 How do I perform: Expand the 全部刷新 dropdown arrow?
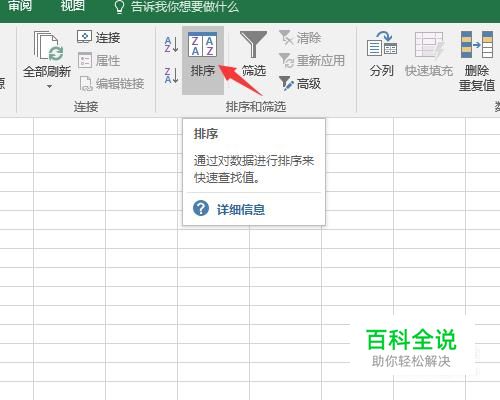49,87
